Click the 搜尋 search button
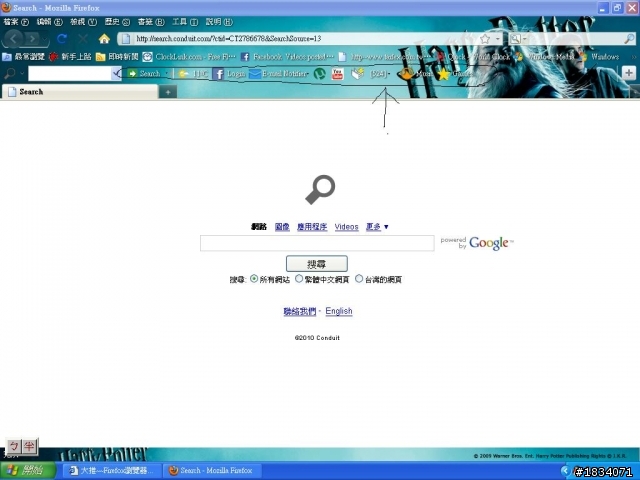 pyautogui.click(x=317, y=264)
